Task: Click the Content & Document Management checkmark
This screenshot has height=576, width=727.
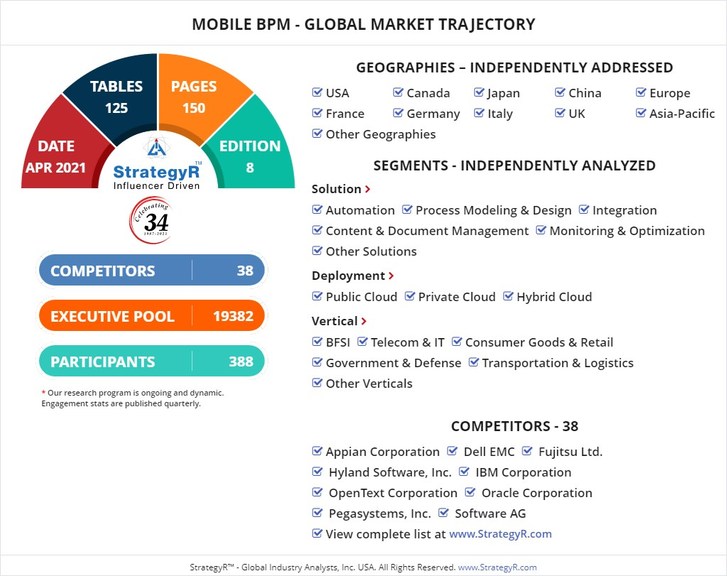Action: (x=317, y=230)
